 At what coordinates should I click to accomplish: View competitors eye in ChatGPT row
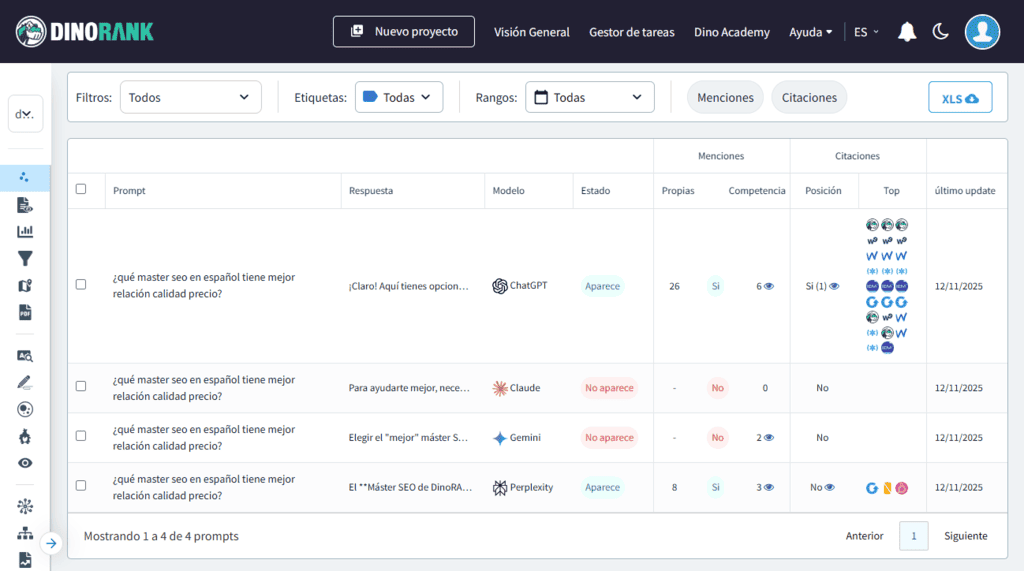(x=769, y=286)
